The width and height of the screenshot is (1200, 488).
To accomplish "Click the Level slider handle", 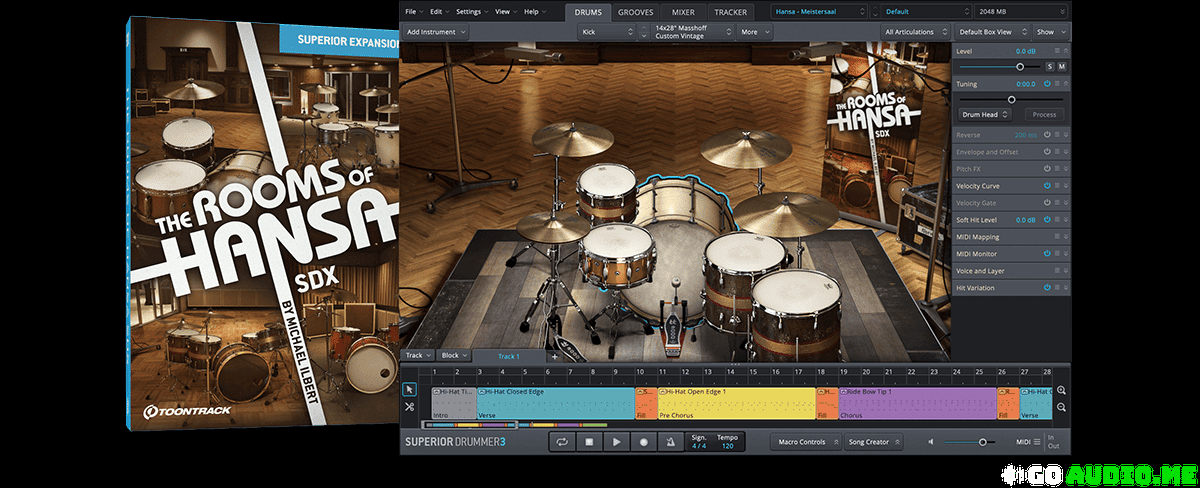I will pos(1020,66).
